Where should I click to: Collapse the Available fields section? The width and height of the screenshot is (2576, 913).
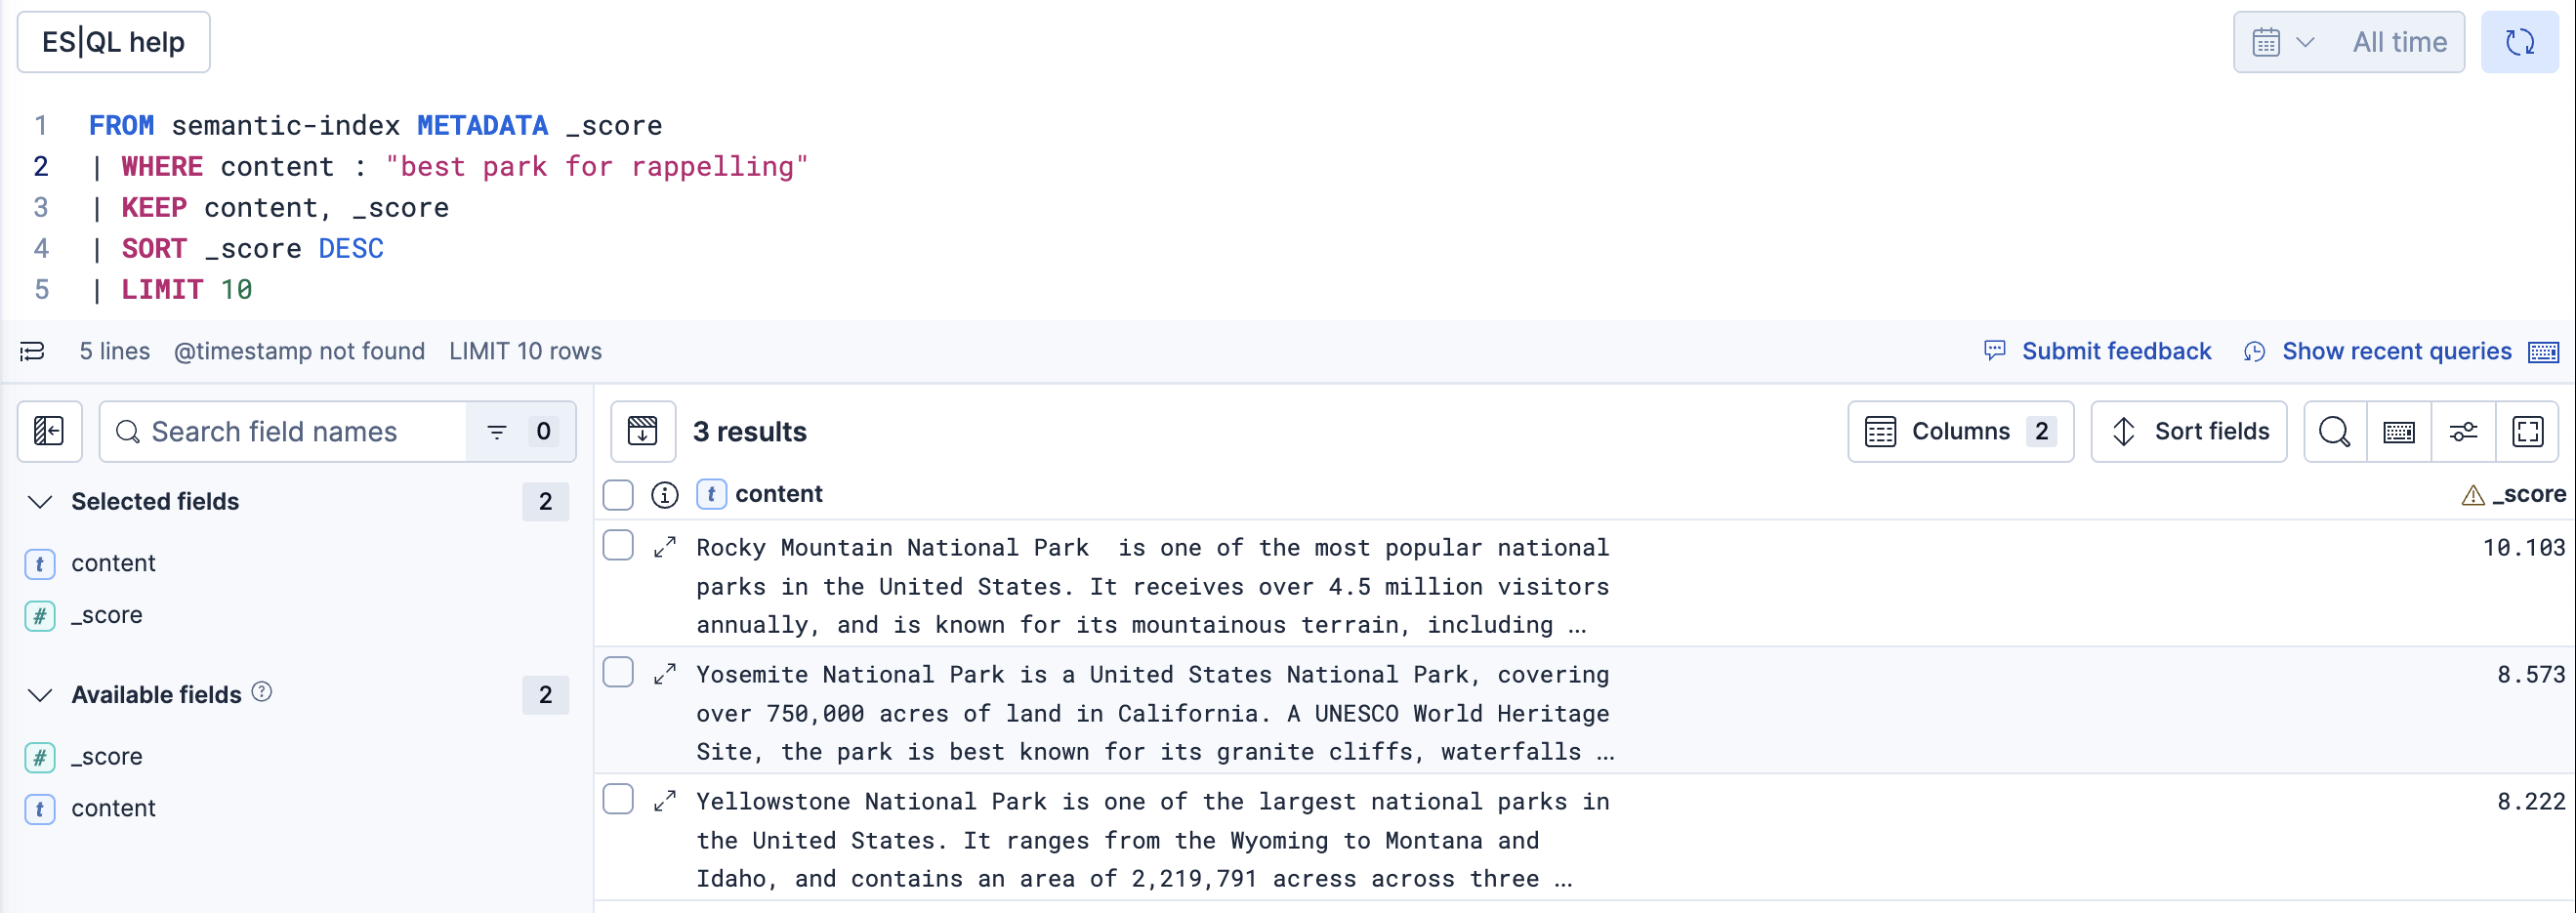point(40,695)
